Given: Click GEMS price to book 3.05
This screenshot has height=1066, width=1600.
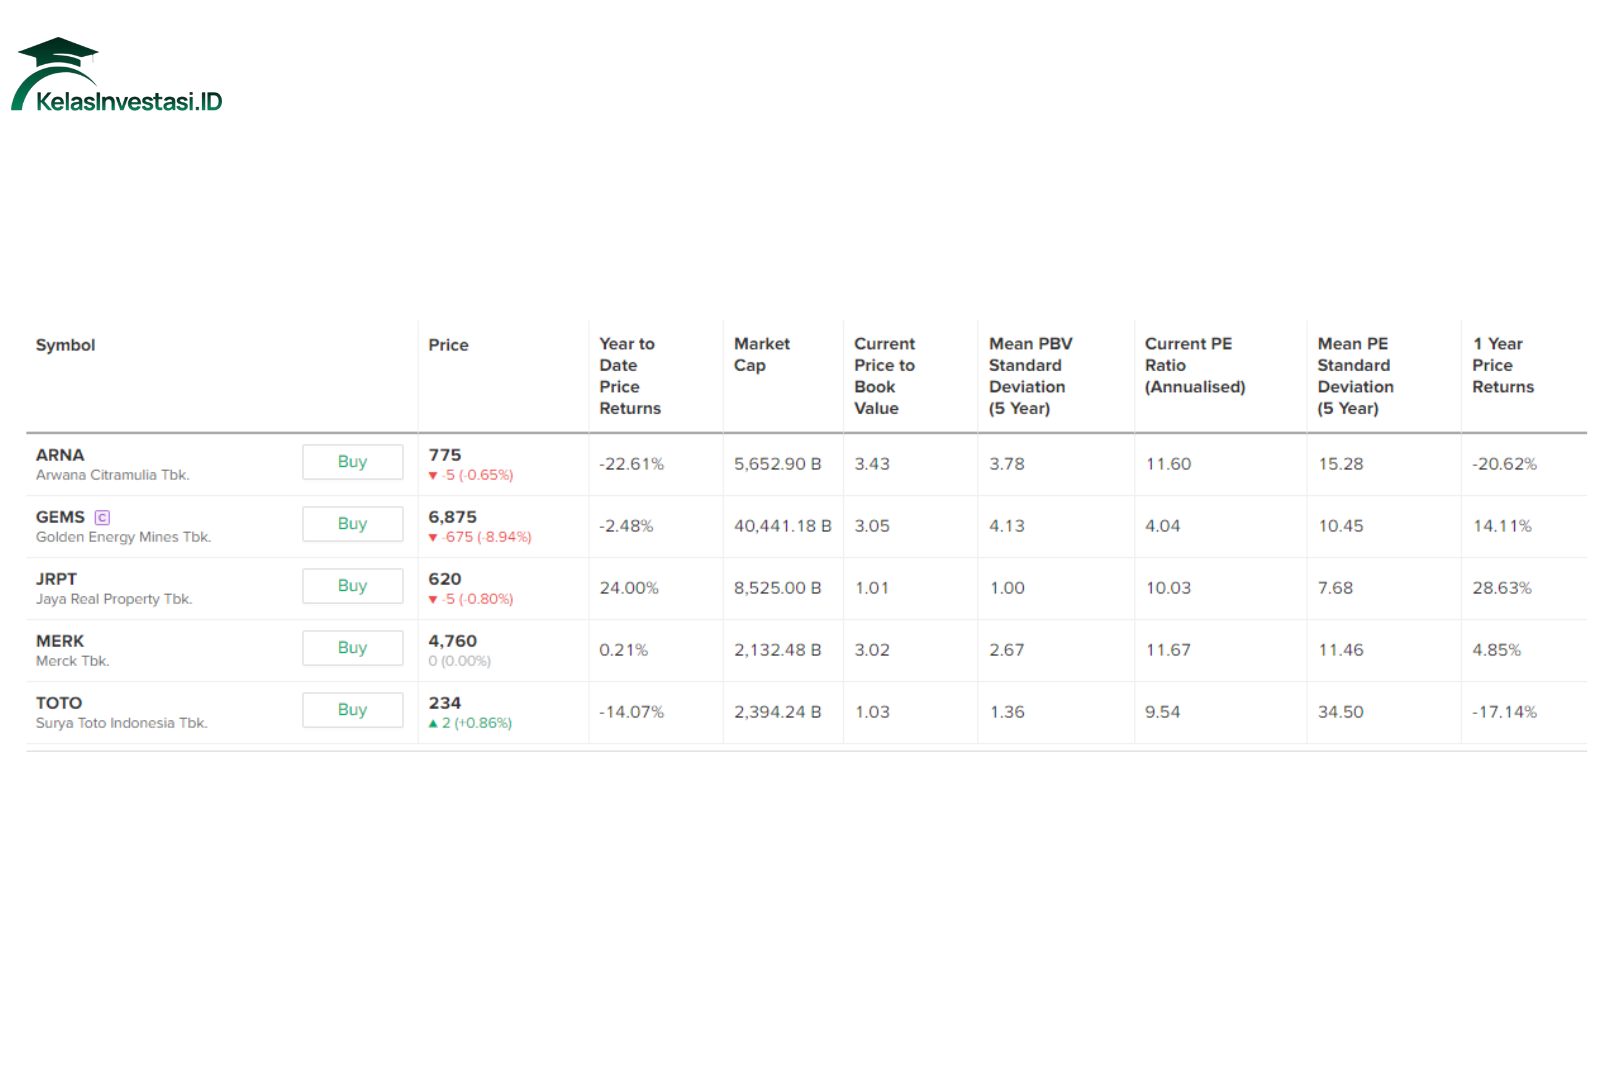Looking at the screenshot, I should coord(872,526).
